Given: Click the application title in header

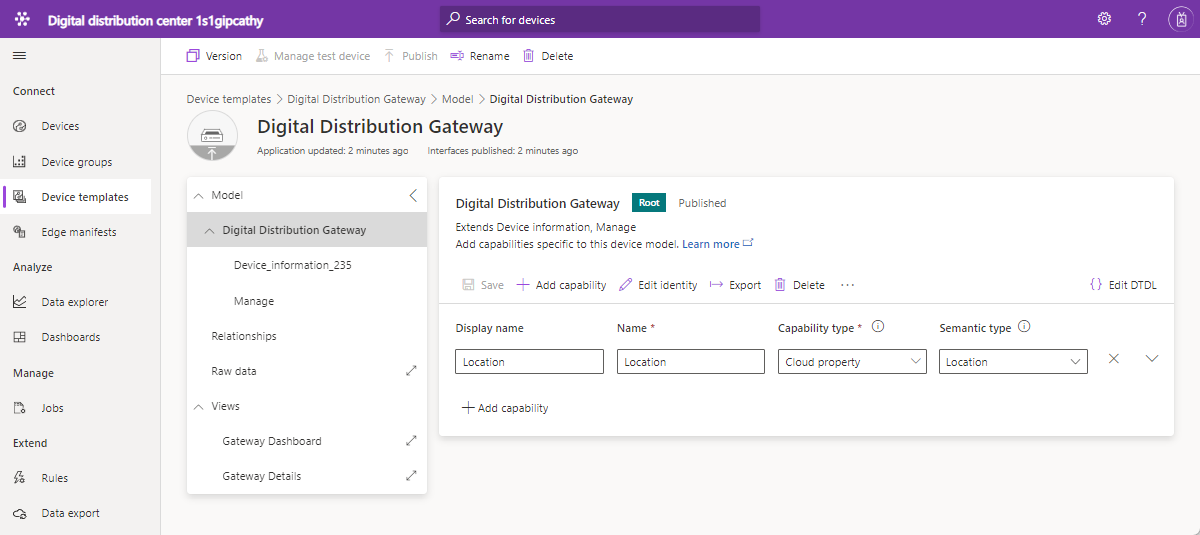Looking at the screenshot, I should [155, 20].
